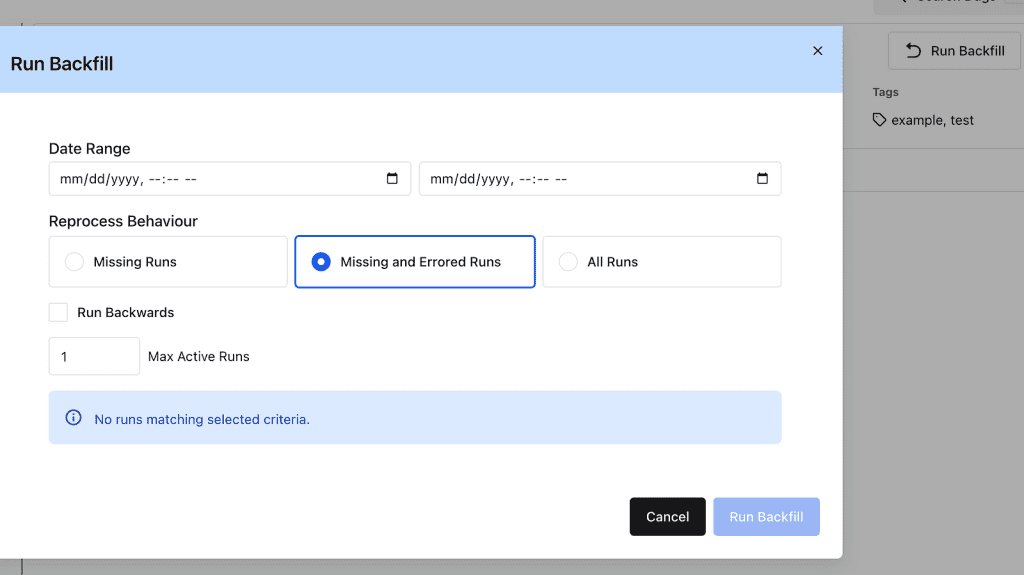Click the undo arrow icon in header Run Backfill
This screenshot has width=1024, height=575.
coord(912,50)
